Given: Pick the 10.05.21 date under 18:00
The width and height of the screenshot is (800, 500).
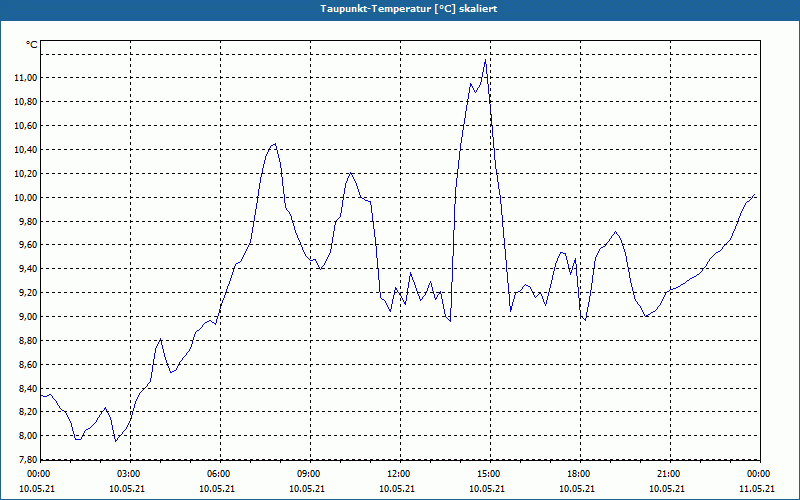Looking at the screenshot, I should tap(577, 489).
